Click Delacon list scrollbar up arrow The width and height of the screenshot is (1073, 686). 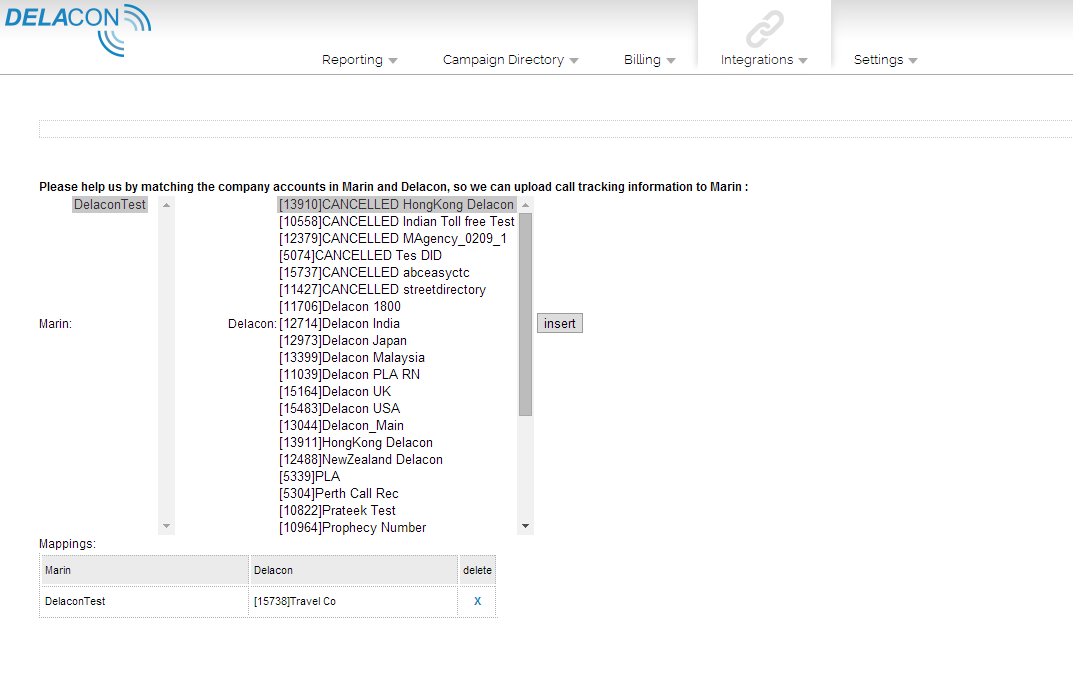(x=526, y=205)
